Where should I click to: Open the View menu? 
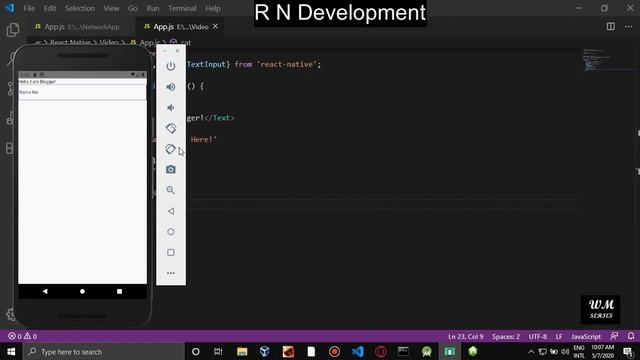[111, 8]
